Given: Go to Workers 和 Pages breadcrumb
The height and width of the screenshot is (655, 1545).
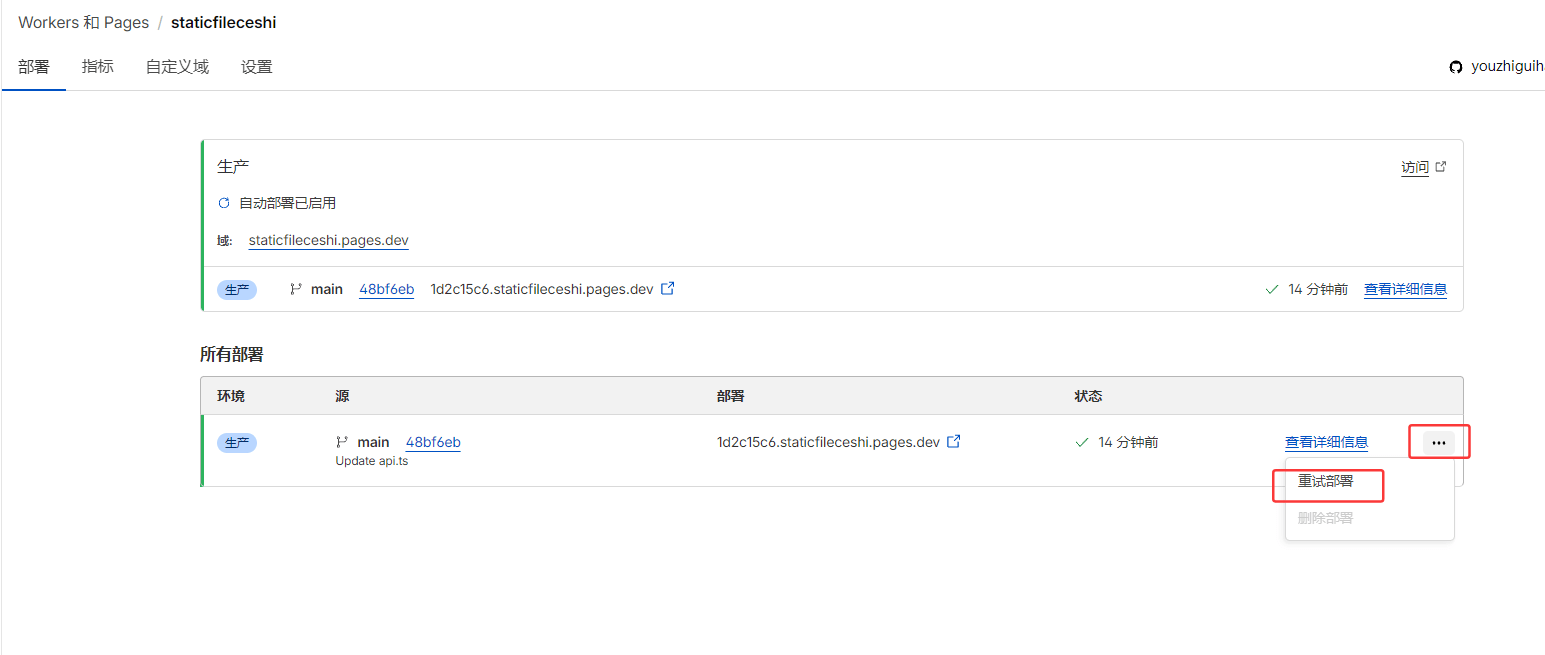Looking at the screenshot, I should (x=83, y=22).
